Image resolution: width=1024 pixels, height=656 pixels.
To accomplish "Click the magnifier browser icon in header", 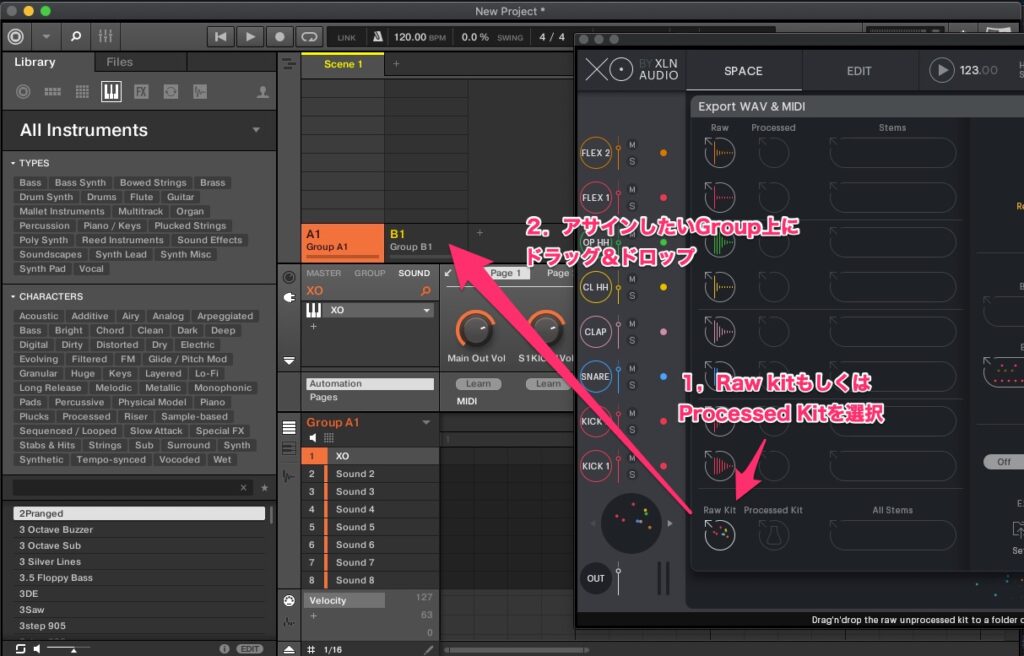I will tap(76, 37).
